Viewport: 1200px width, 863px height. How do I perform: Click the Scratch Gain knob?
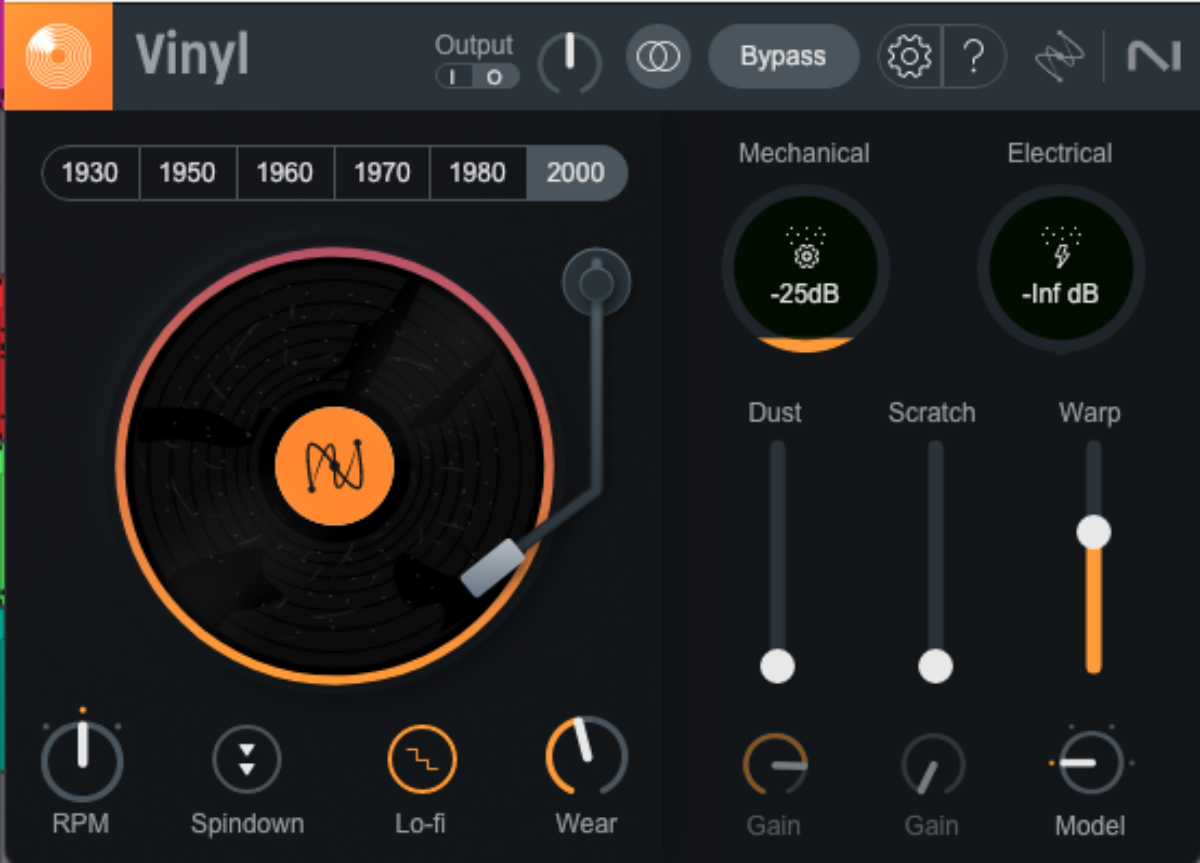click(x=932, y=766)
